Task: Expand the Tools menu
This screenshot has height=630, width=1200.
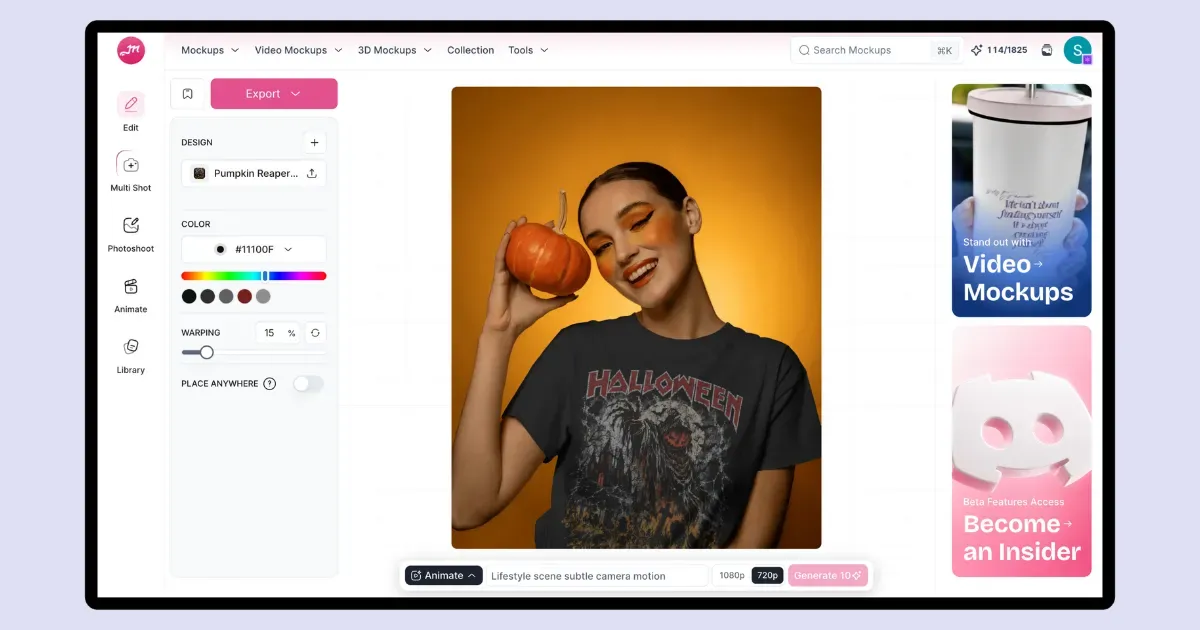Action: (x=528, y=50)
